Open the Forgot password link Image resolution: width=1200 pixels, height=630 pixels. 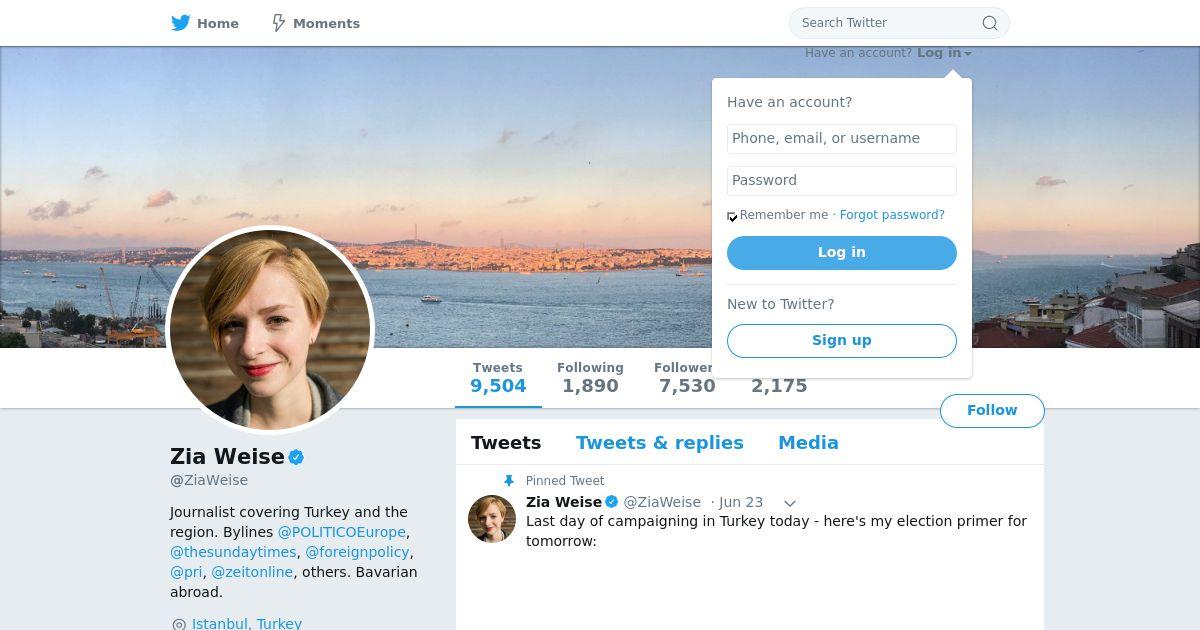pyautogui.click(x=891, y=215)
